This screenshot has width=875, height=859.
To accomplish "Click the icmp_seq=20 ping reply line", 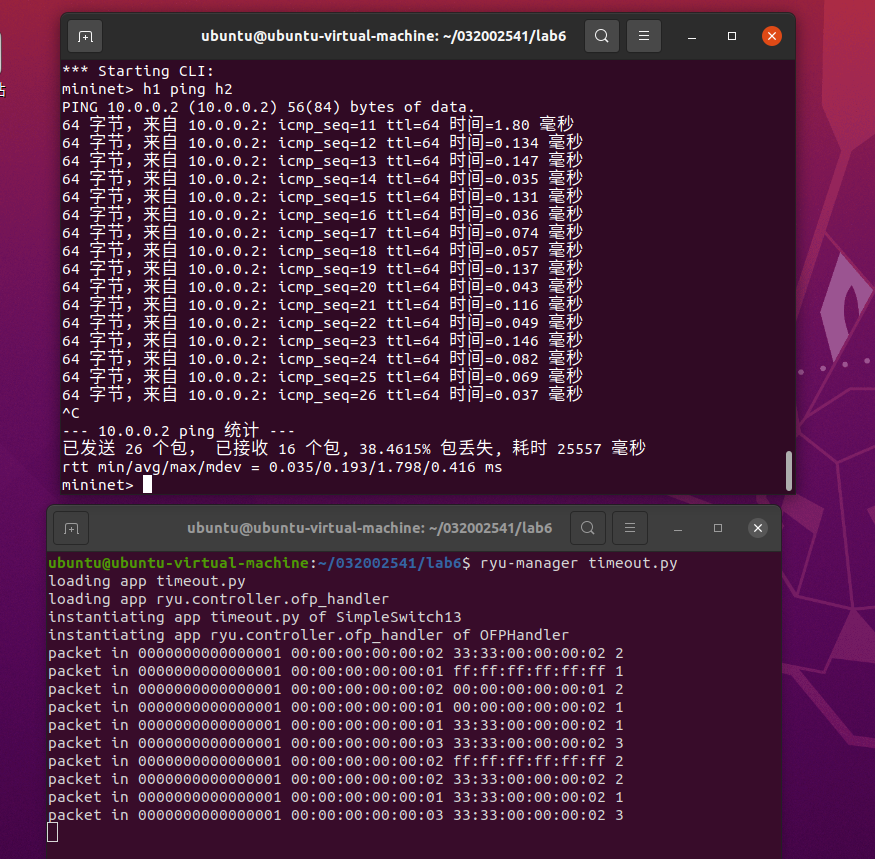I will [322, 287].
